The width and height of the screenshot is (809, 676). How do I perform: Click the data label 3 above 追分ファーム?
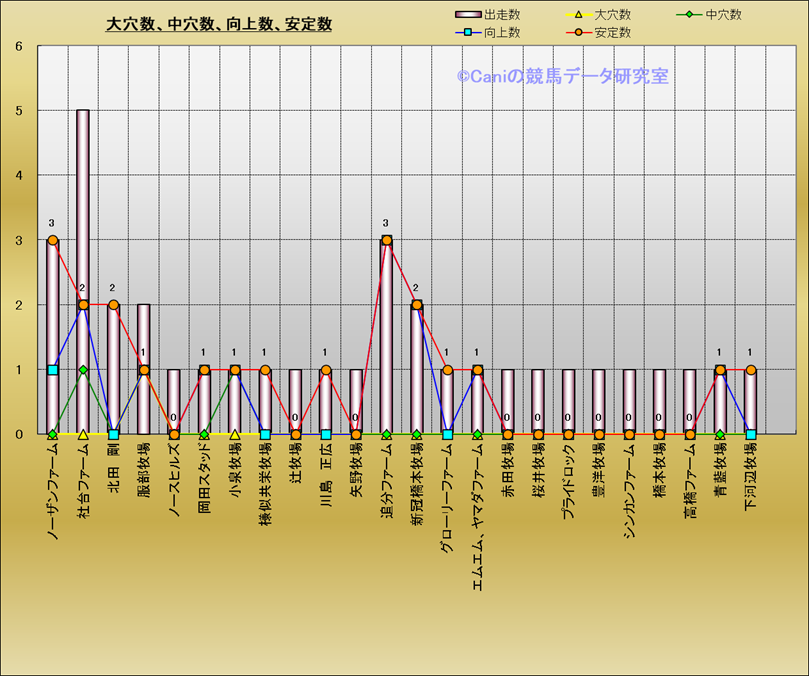[x=386, y=223]
